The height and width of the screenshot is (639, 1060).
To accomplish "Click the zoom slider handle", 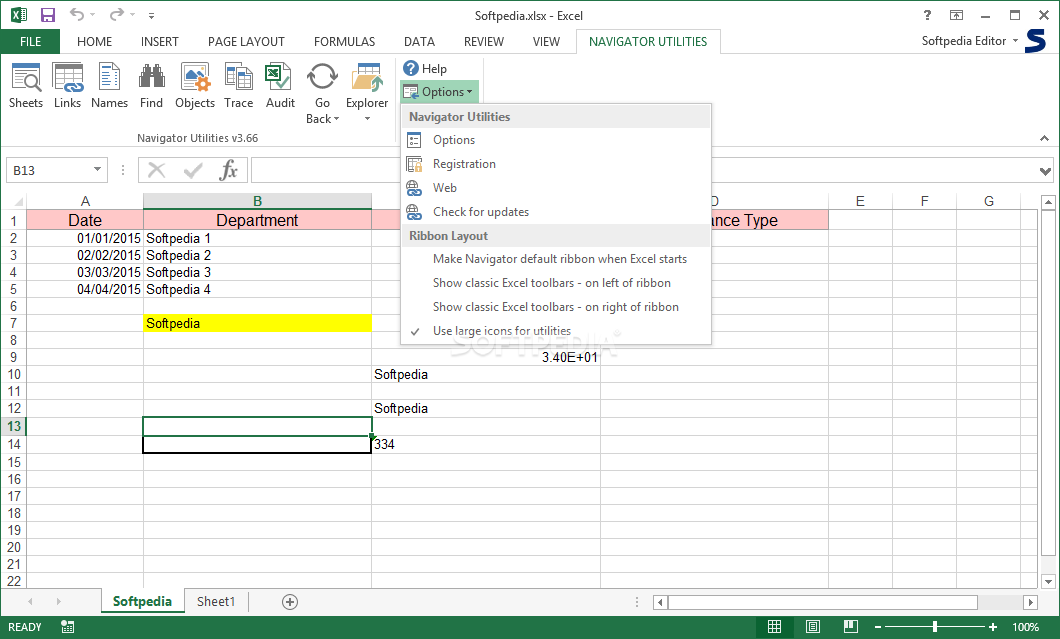I will (935, 627).
